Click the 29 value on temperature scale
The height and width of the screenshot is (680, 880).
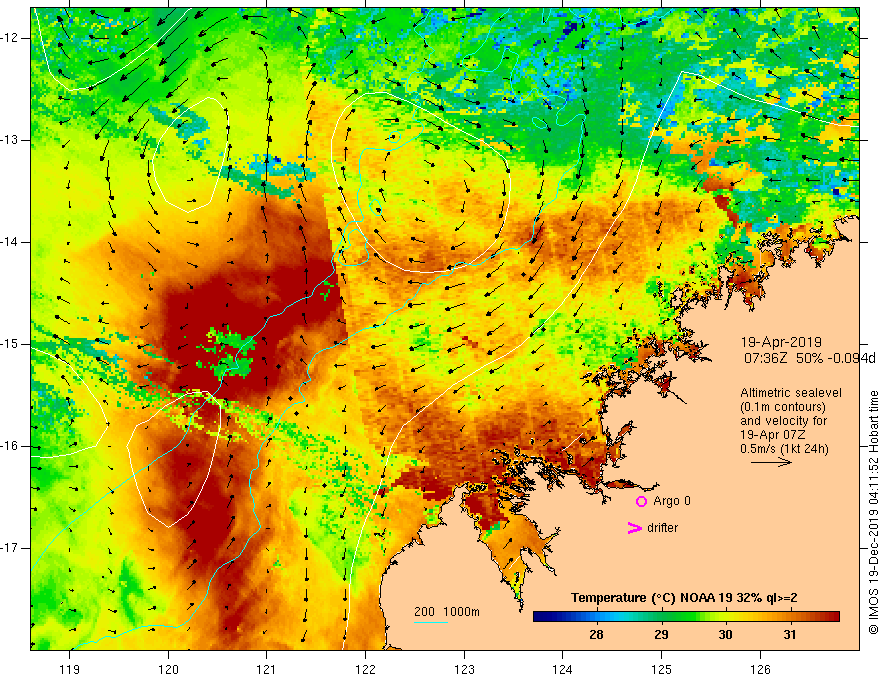pyautogui.click(x=661, y=635)
